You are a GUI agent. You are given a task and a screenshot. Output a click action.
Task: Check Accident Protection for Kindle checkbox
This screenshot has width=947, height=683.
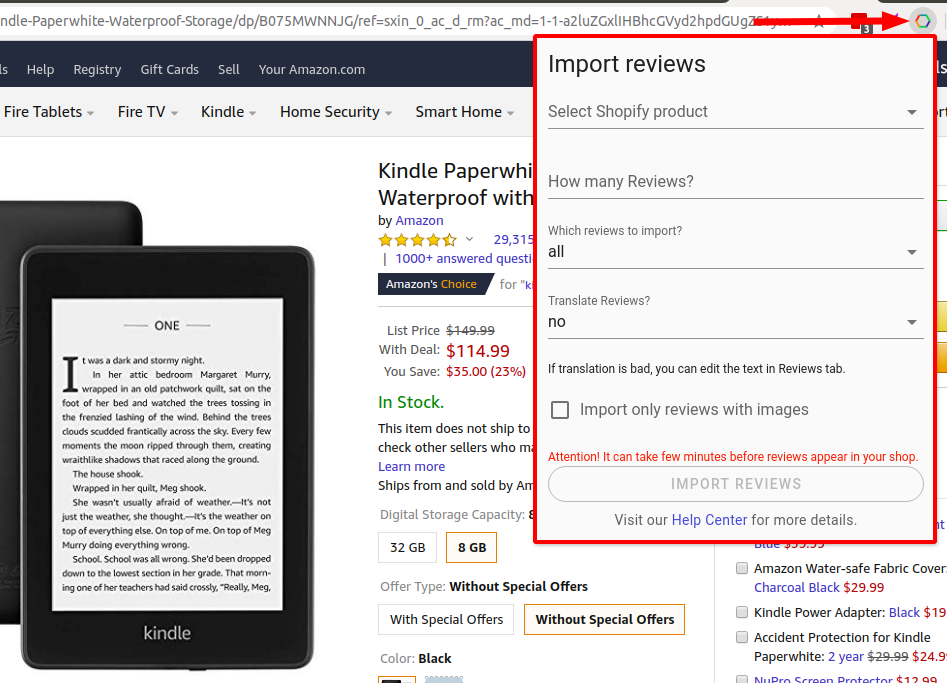[x=742, y=637]
